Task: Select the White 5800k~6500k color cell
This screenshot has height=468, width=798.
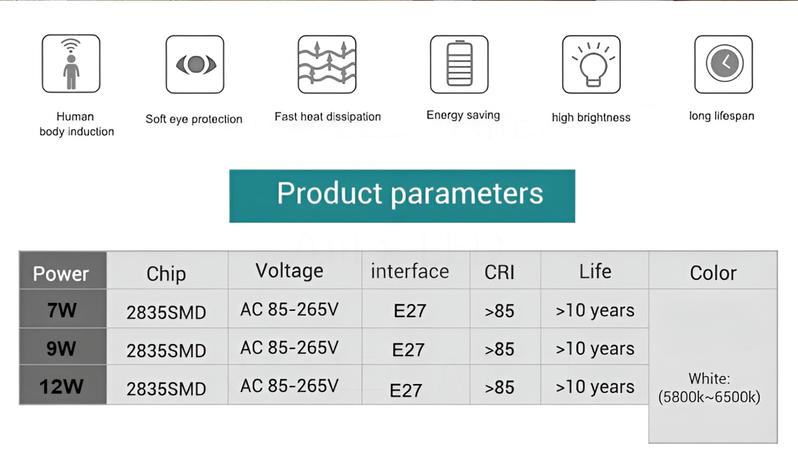Action: [713, 366]
